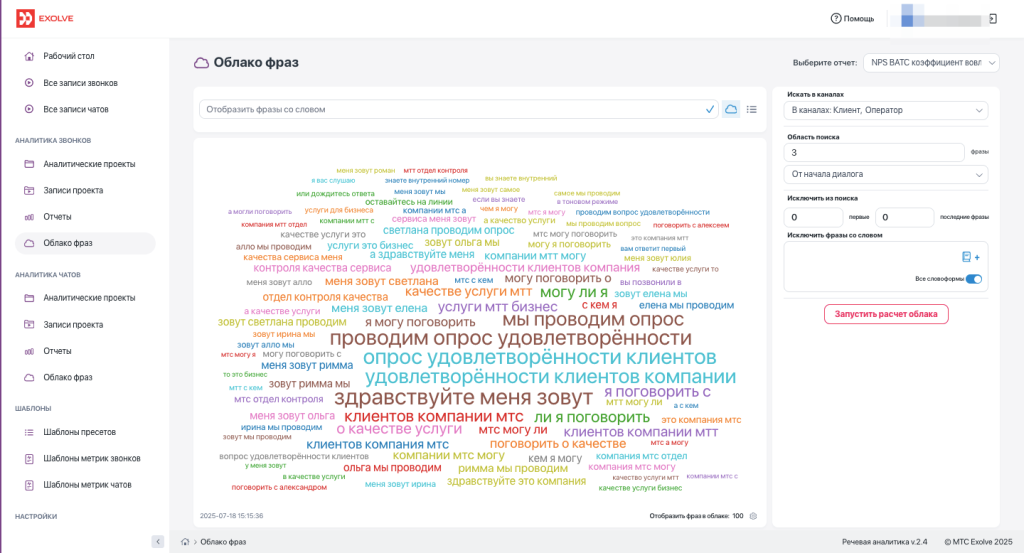Viewport: 1024px width, 553px height.
Task: Click timestamp 2025-07-18 15:15:36
Action: pos(231,516)
